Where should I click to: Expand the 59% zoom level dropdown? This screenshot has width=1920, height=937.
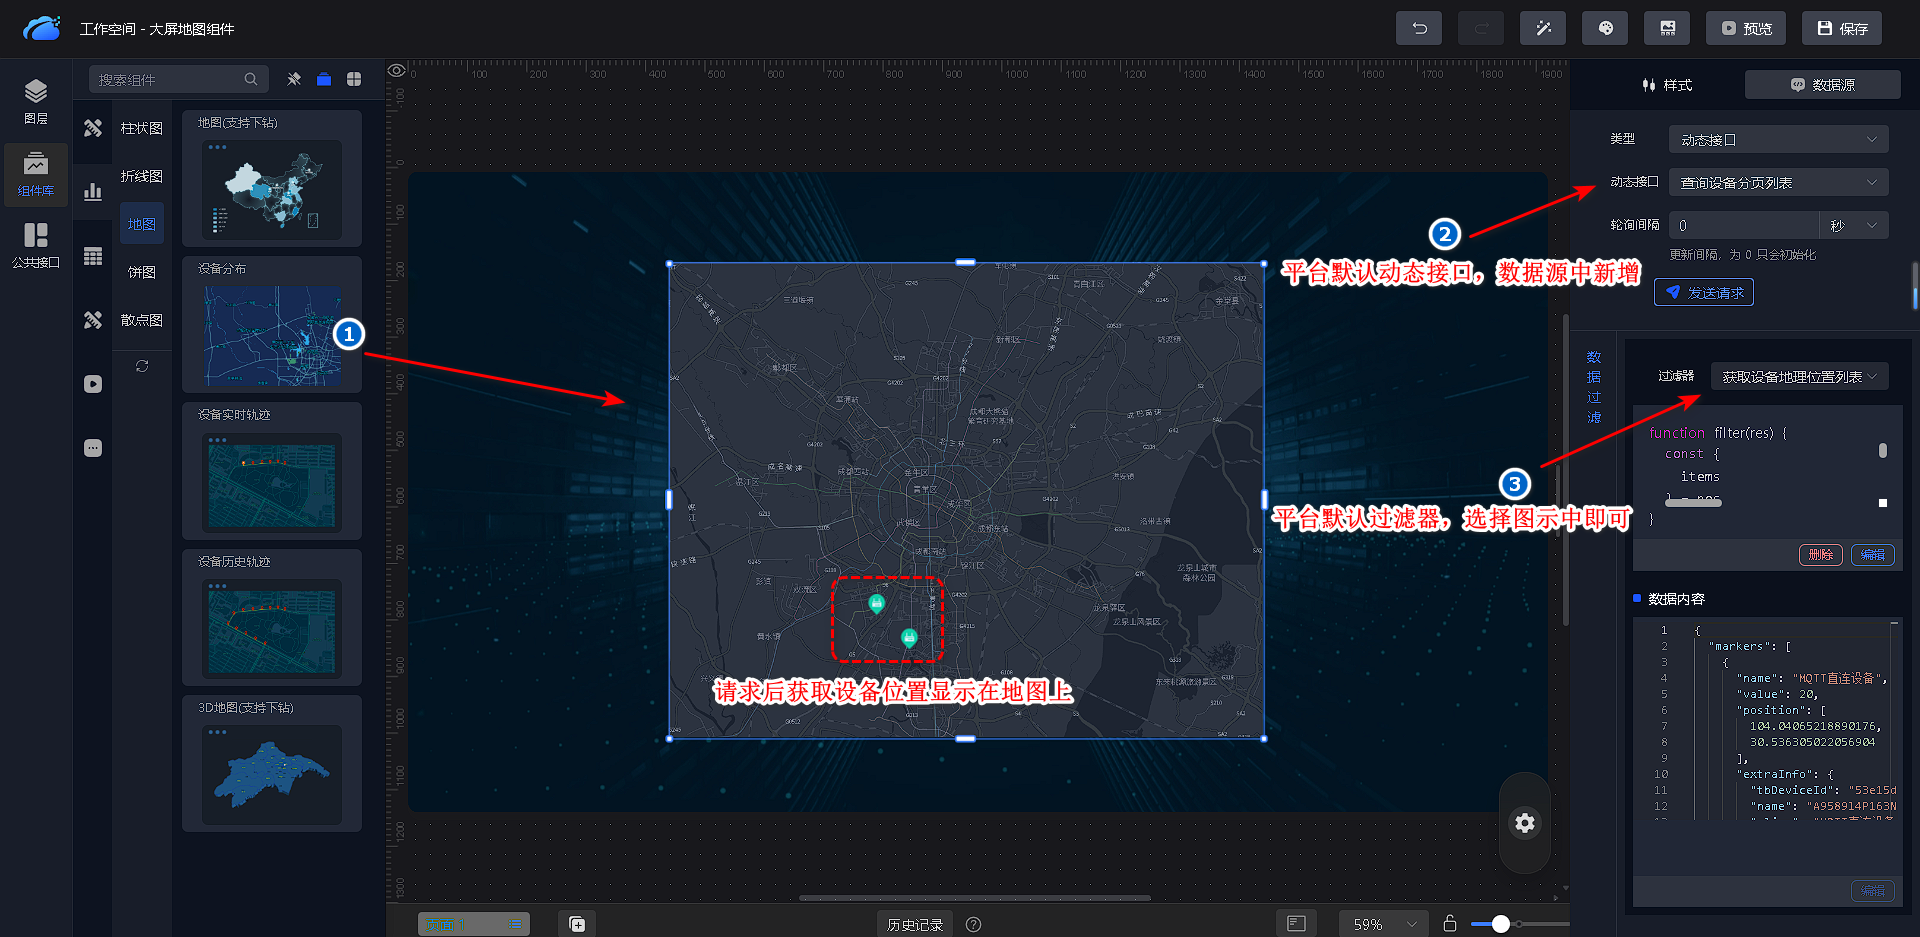[1384, 924]
